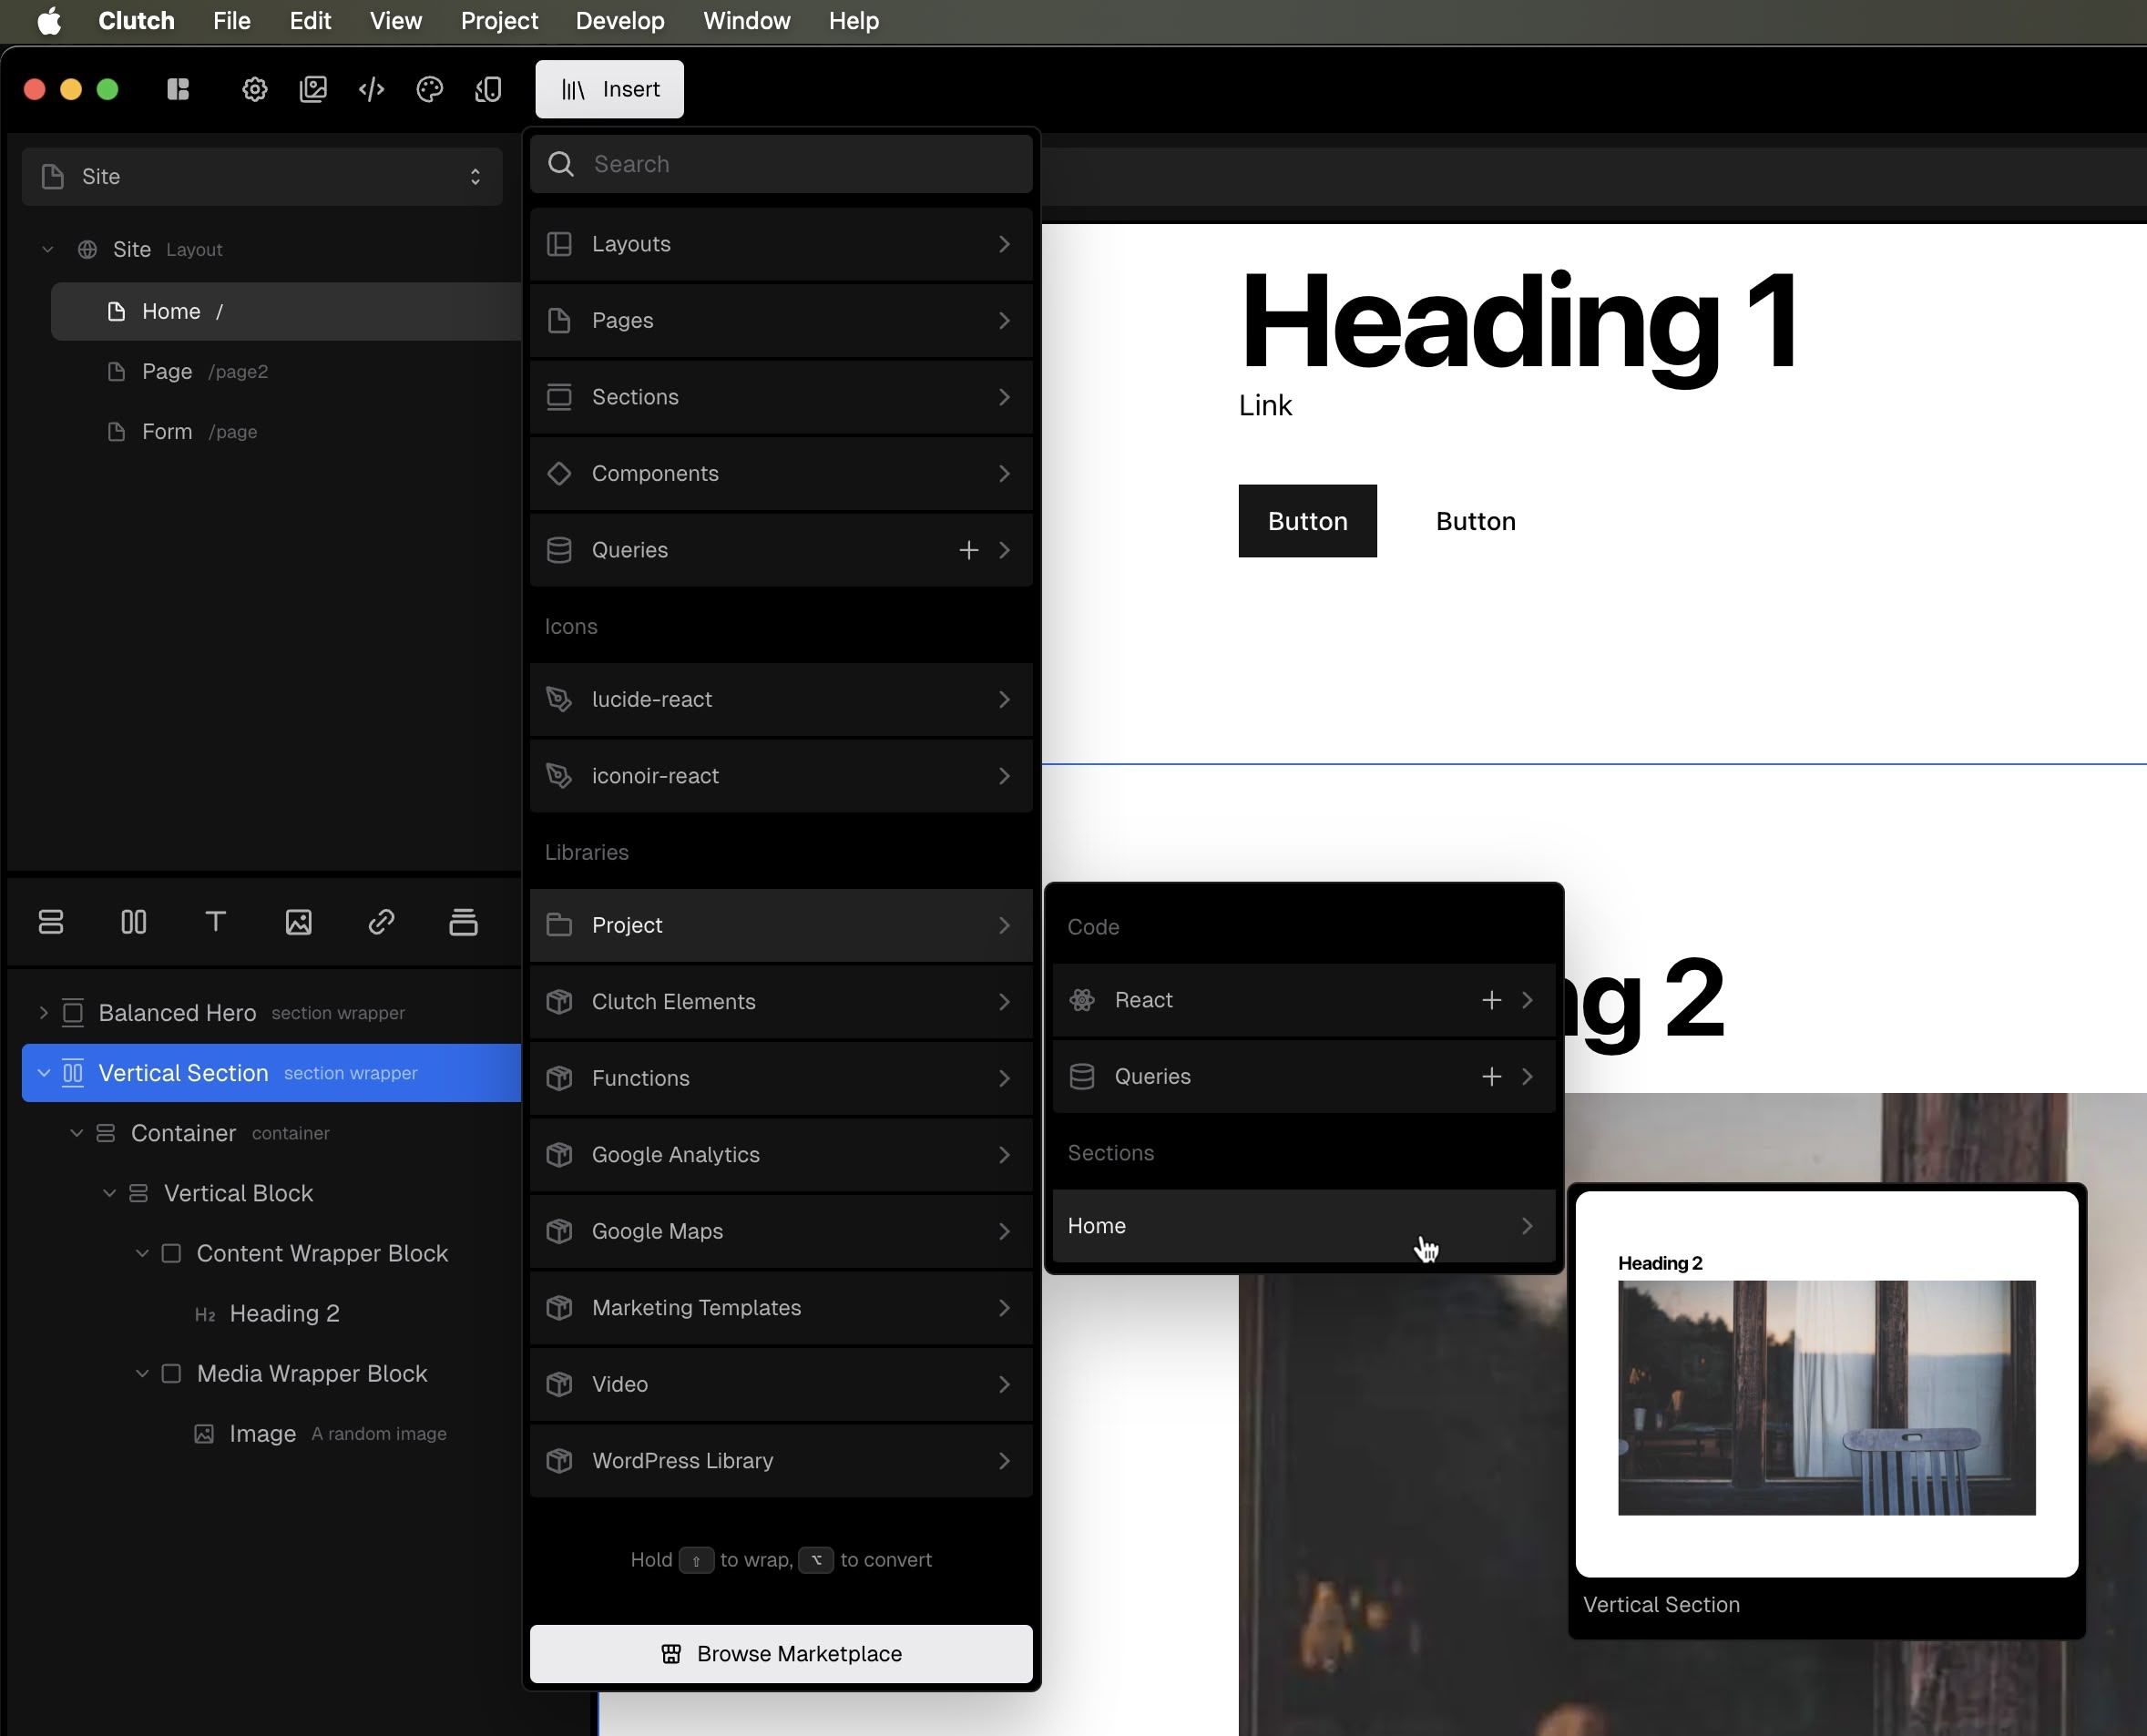The image size is (2147, 1736).
Task: Collapse the Media Wrapper Block node
Action: [x=142, y=1374]
